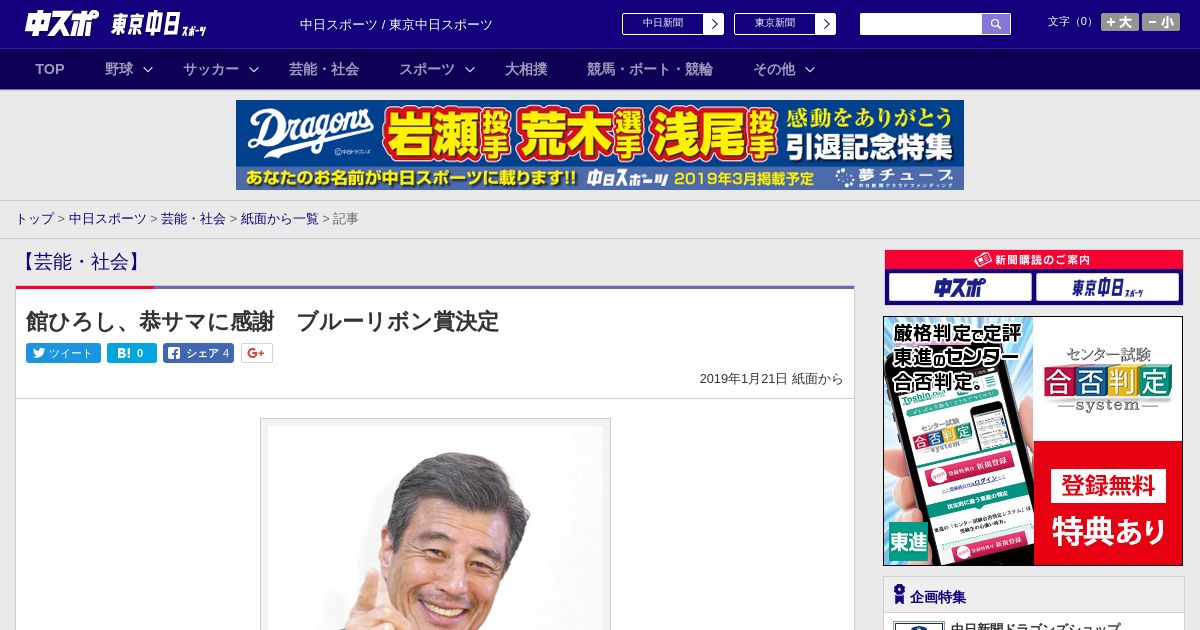Select the 大相撲 menu item

click(526, 69)
